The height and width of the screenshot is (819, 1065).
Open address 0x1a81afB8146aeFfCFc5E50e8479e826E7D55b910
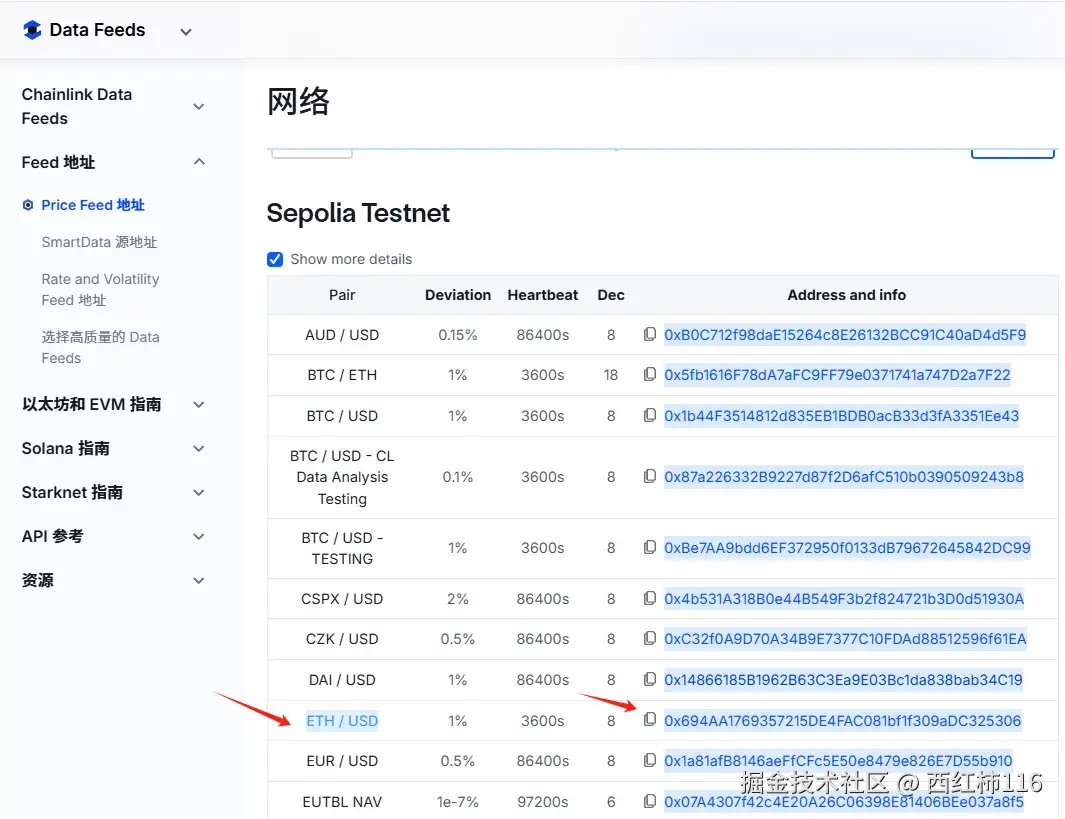tap(838, 761)
